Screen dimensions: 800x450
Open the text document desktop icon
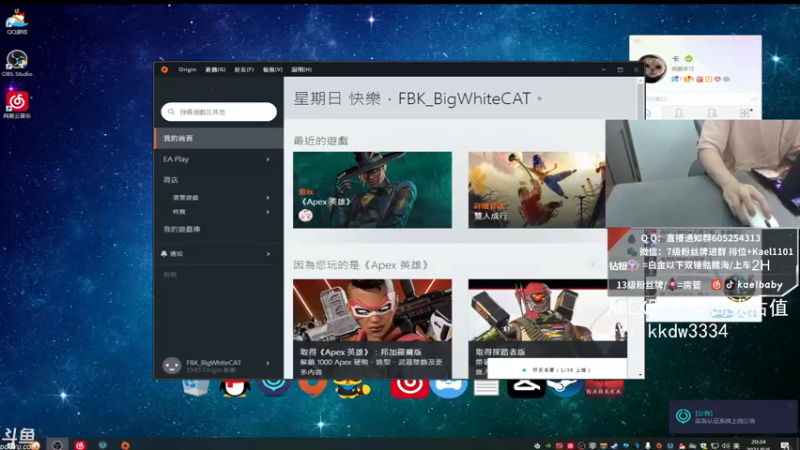tap(486, 388)
